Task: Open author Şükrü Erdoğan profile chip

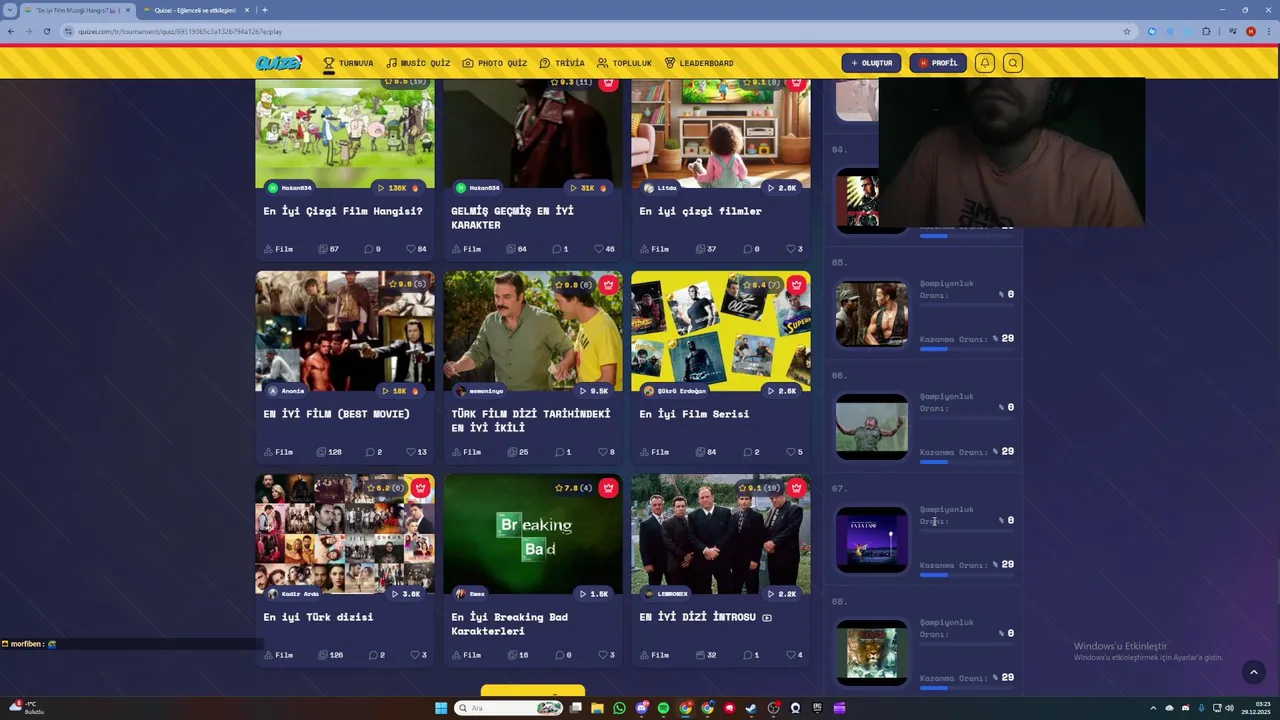Action: (x=675, y=391)
